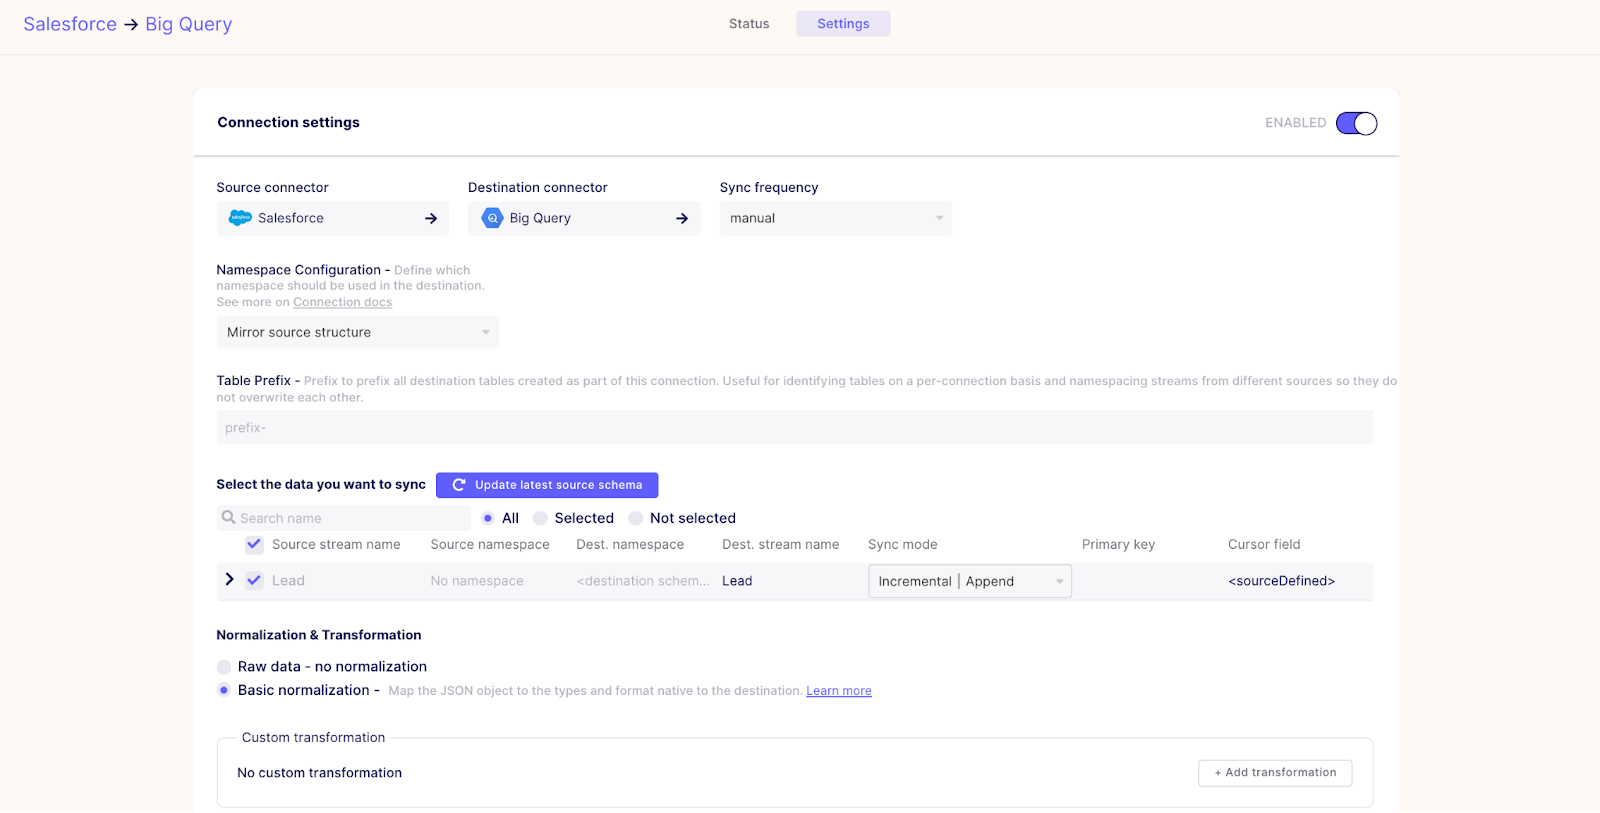Click the magnifier icon in Search name field
Viewport: 1600px width, 813px height.
[229, 518]
